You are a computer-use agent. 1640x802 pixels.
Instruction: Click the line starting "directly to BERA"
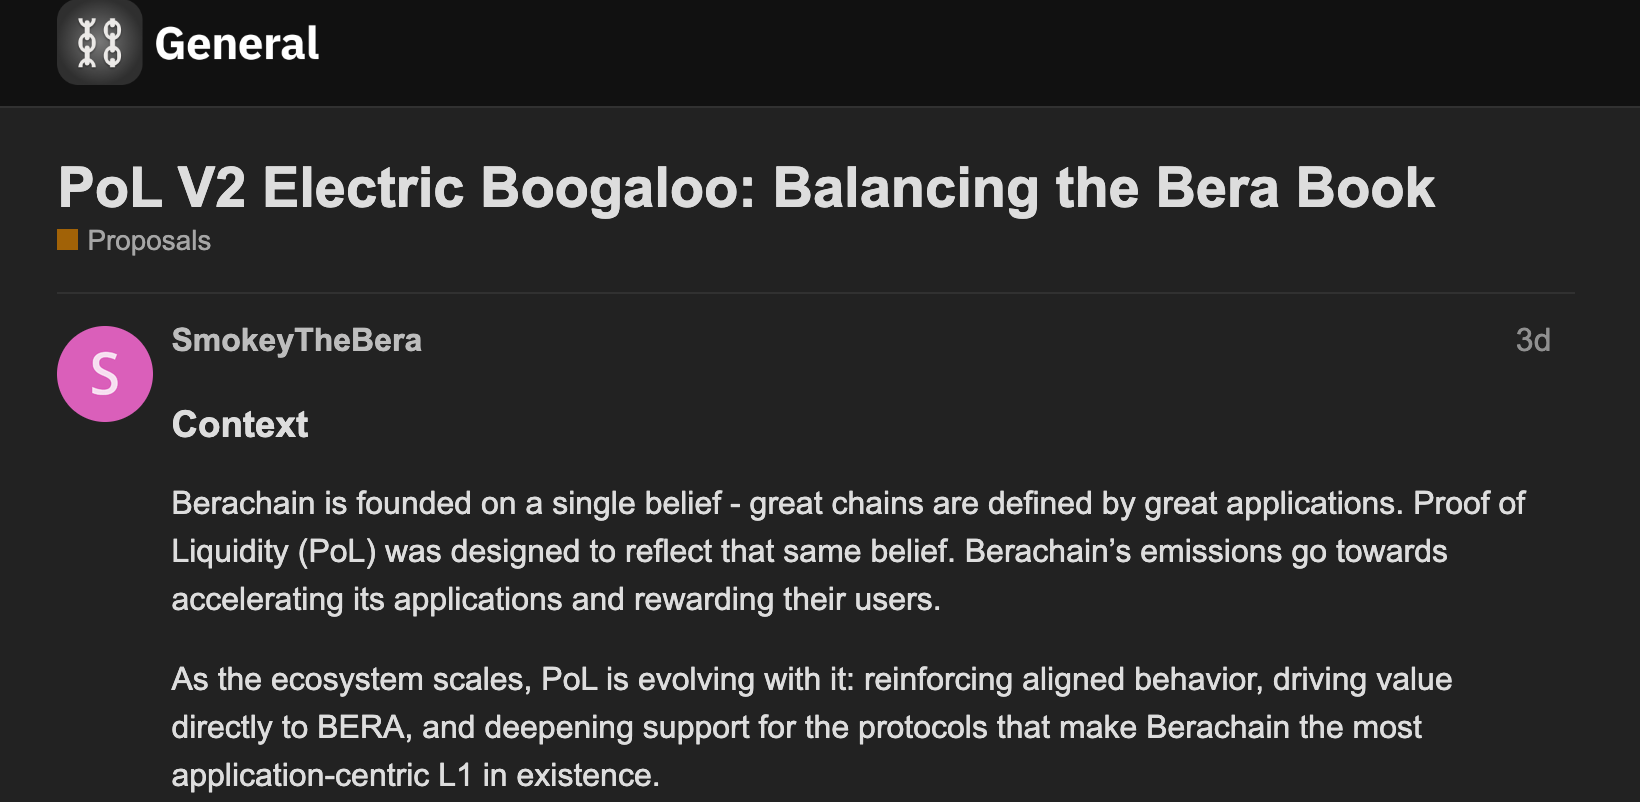(795, 727)
